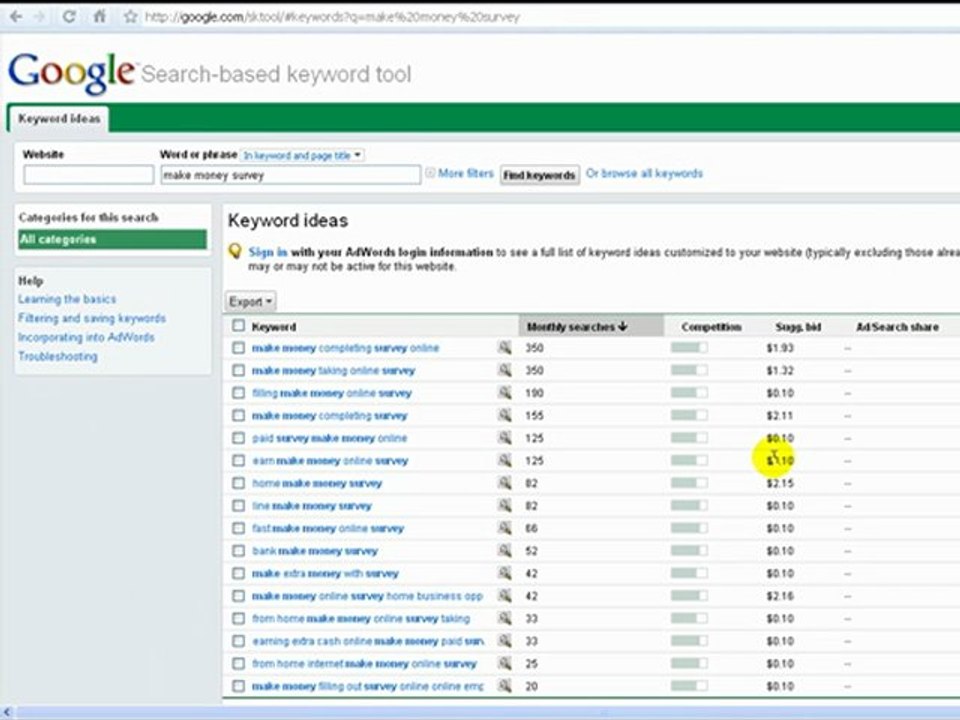960x720 pixels.
Task: Sort by the Keyword column header
Action: coord(274,327)
